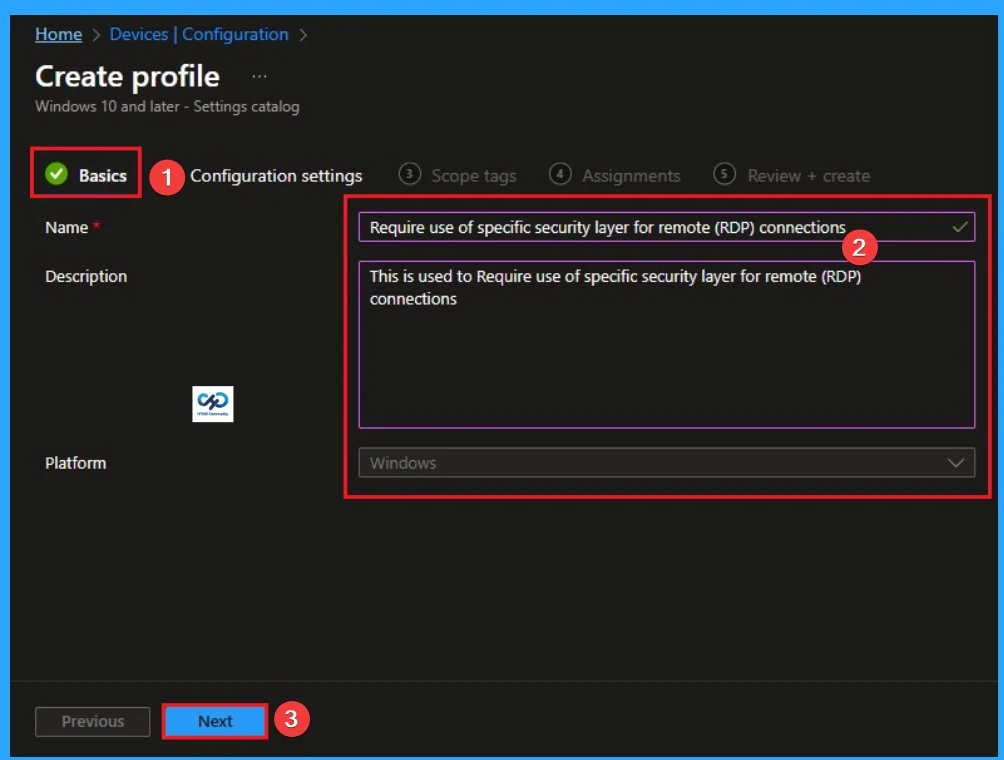Click the green validation check in Name field
Image resolution: width=1004 pixels, height=760 pixels.
pos(959,227)
